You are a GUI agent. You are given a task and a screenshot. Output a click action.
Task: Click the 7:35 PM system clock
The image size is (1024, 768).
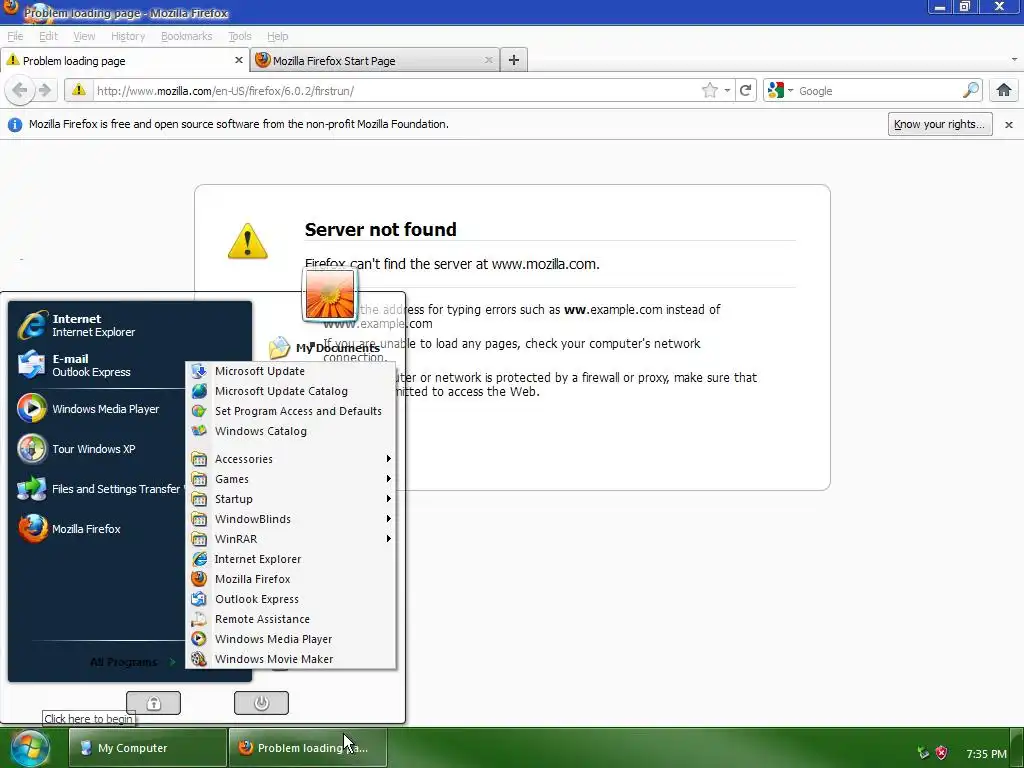pos(986,754)
